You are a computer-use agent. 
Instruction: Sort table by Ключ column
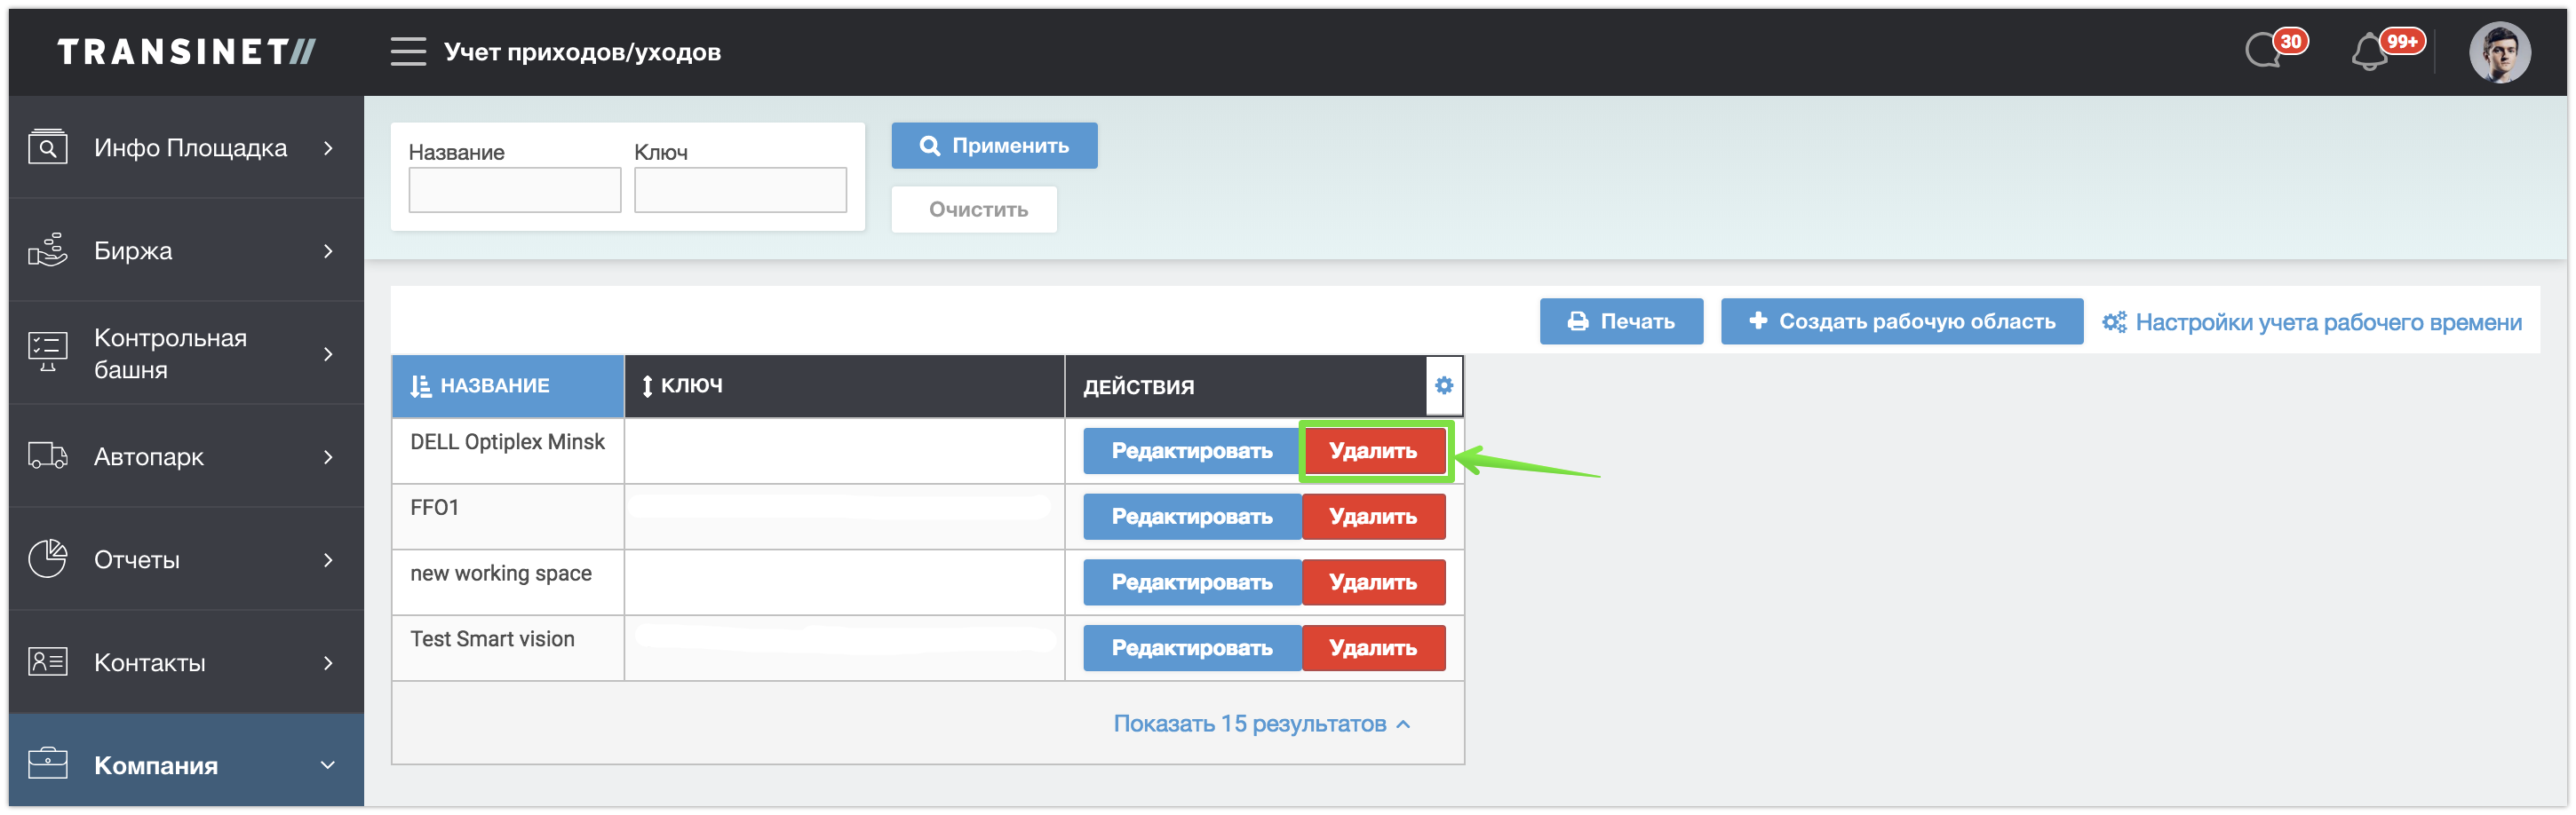point(690,385)
